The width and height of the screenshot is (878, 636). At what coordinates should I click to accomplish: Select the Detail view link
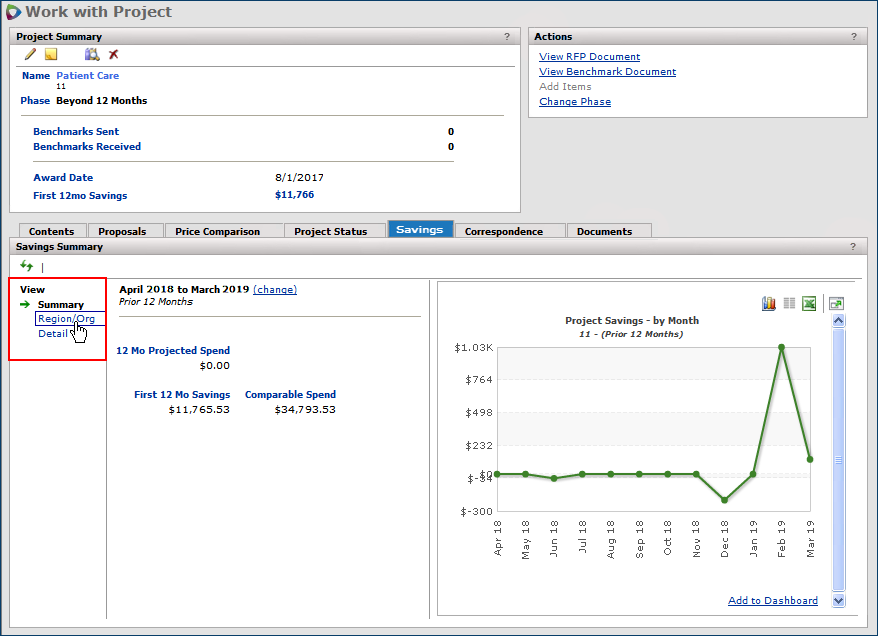[x=52, y=334]
